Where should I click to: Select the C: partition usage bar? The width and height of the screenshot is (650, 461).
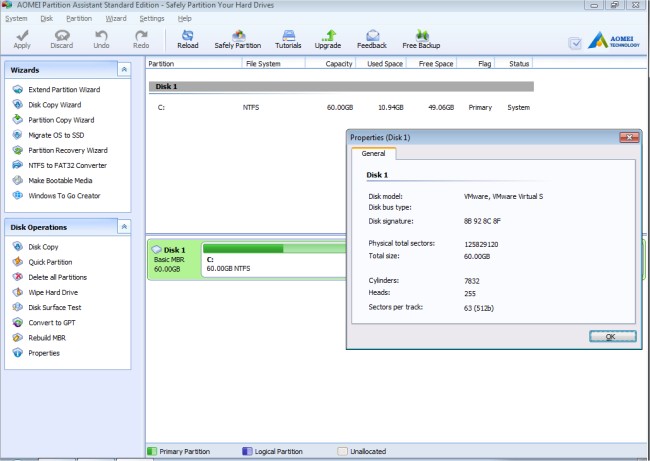click(274, 248)
